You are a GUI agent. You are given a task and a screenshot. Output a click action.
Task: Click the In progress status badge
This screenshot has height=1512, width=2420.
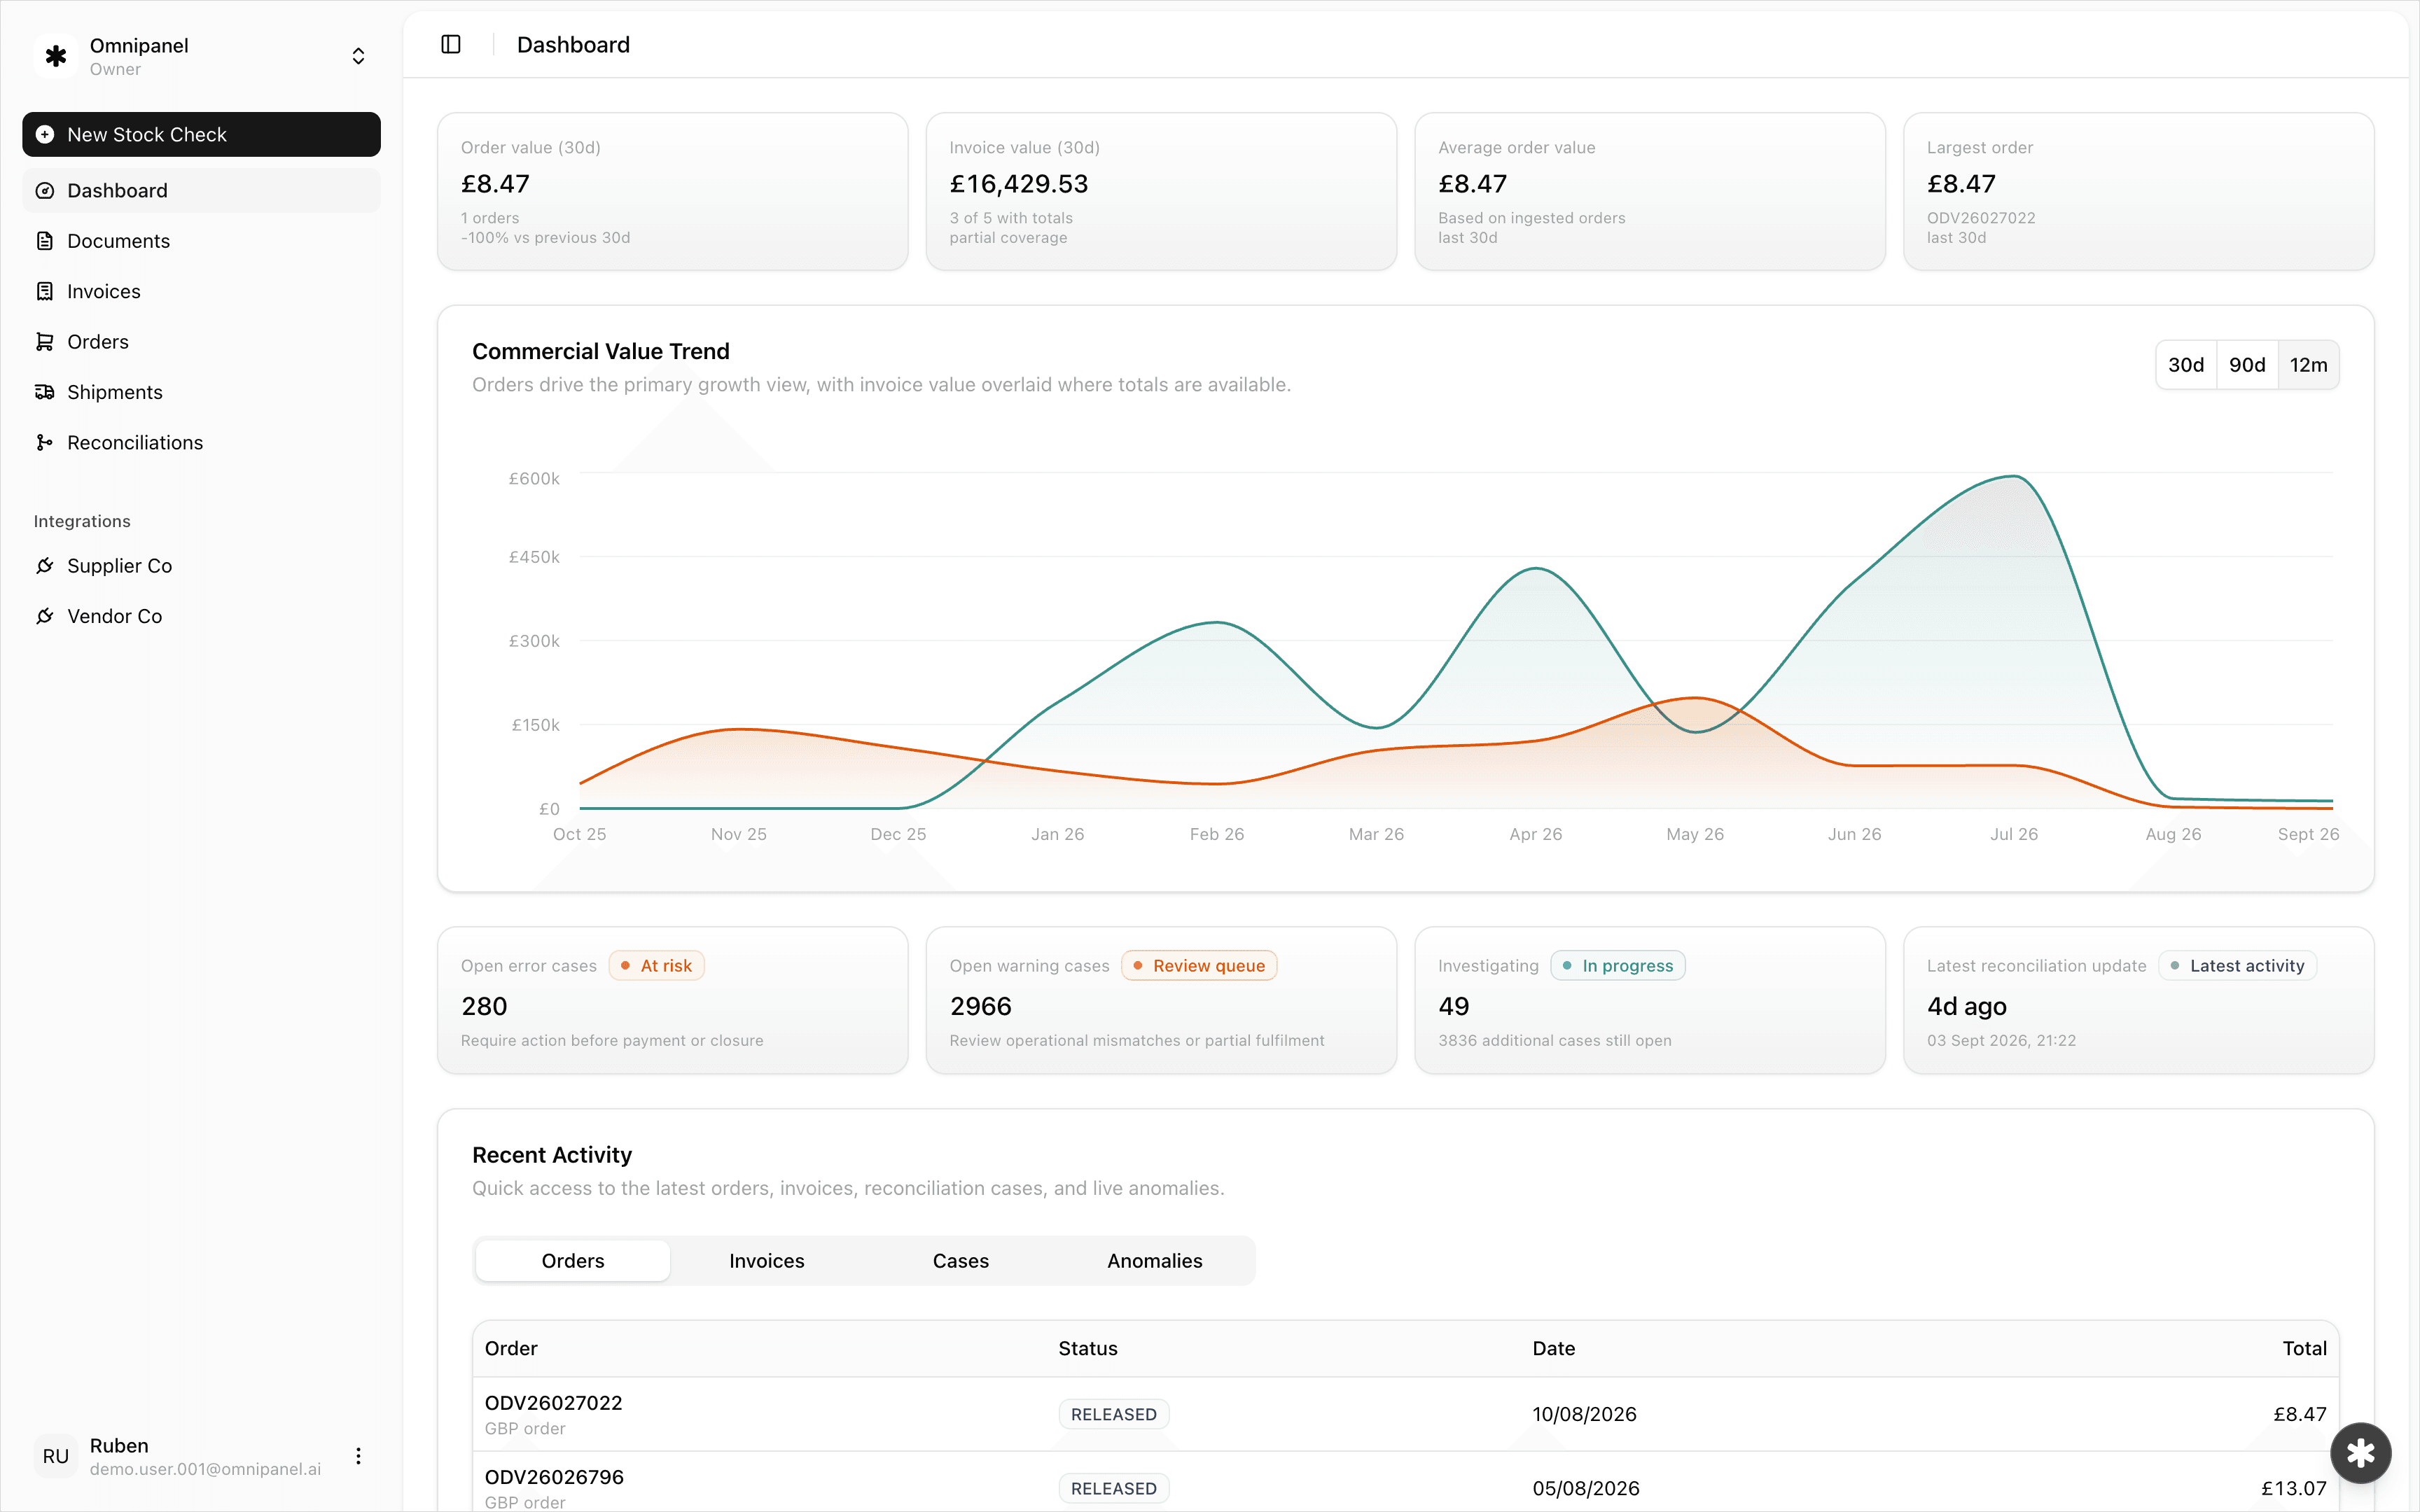(1617, 966)
